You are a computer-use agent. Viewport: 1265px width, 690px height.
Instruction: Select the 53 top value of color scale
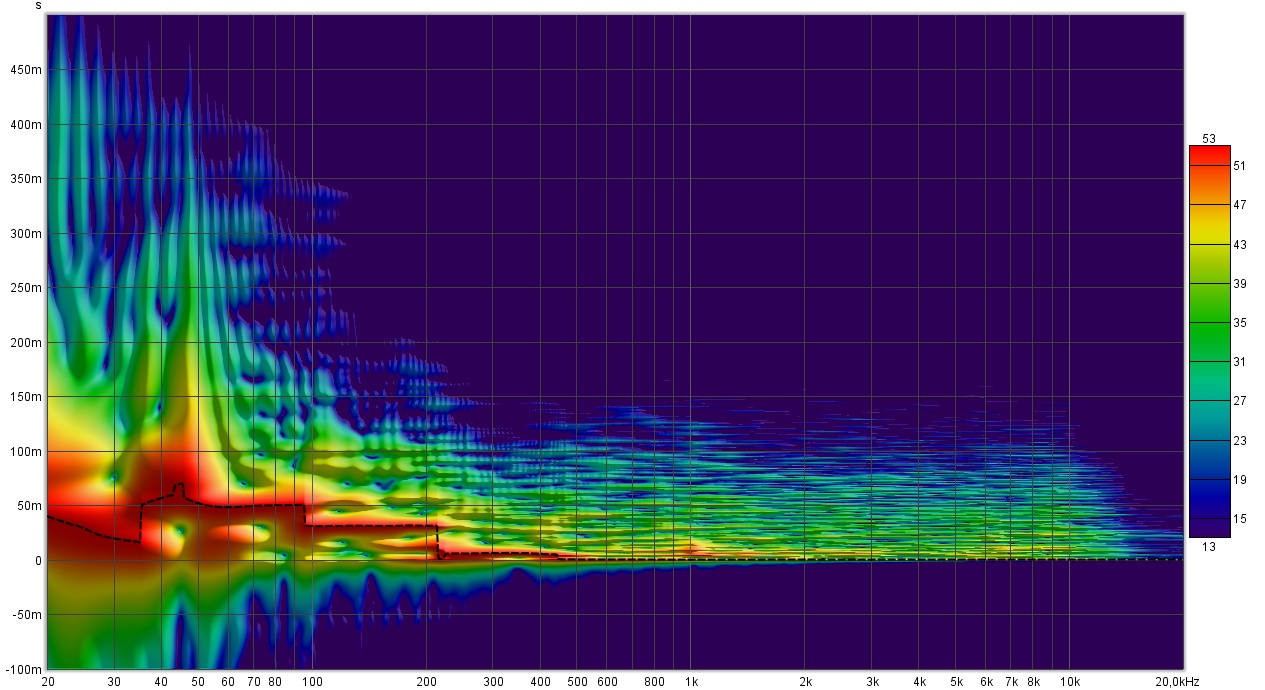[1209, 138]
